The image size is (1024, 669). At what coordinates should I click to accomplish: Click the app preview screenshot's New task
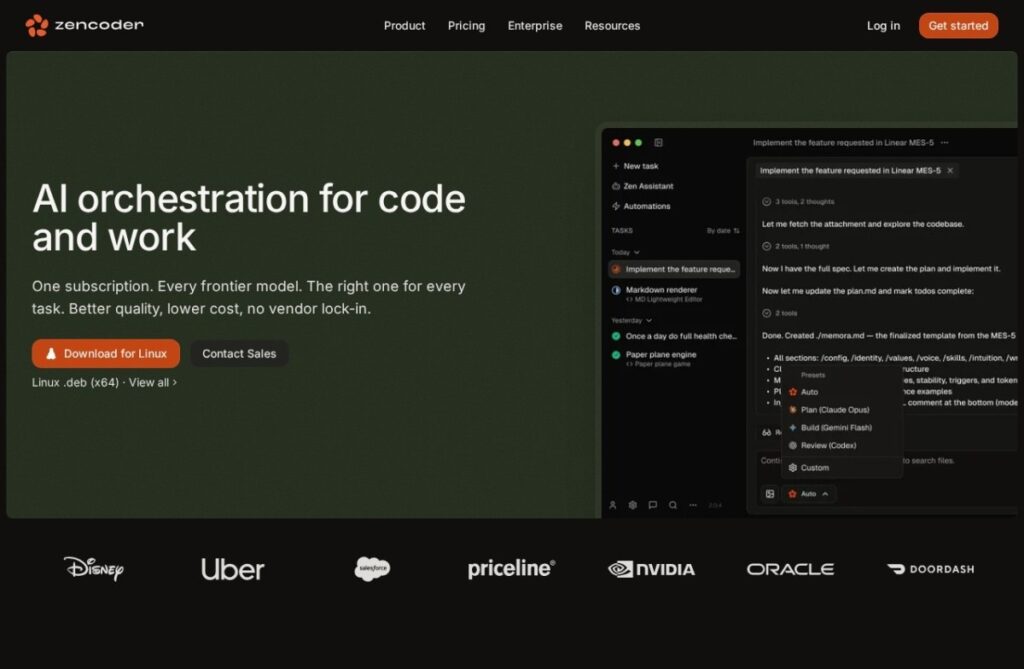pos(635,166)
